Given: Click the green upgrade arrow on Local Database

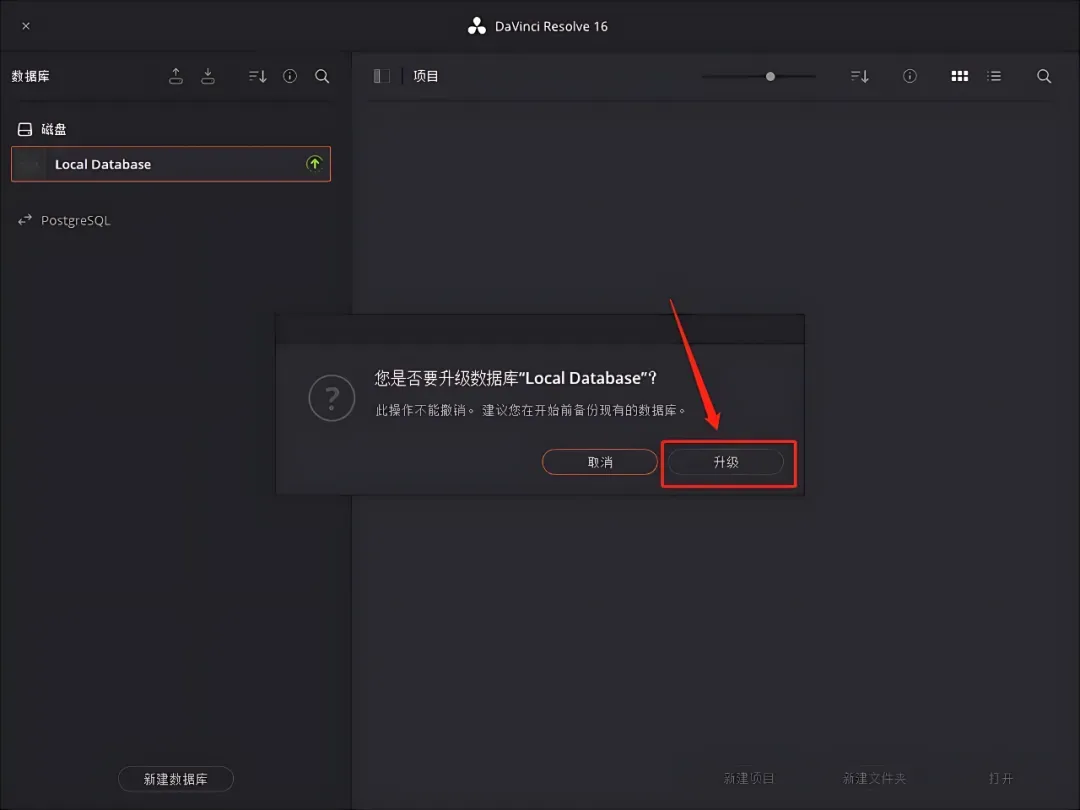Looking at the screenshot, I should (314, 163).
